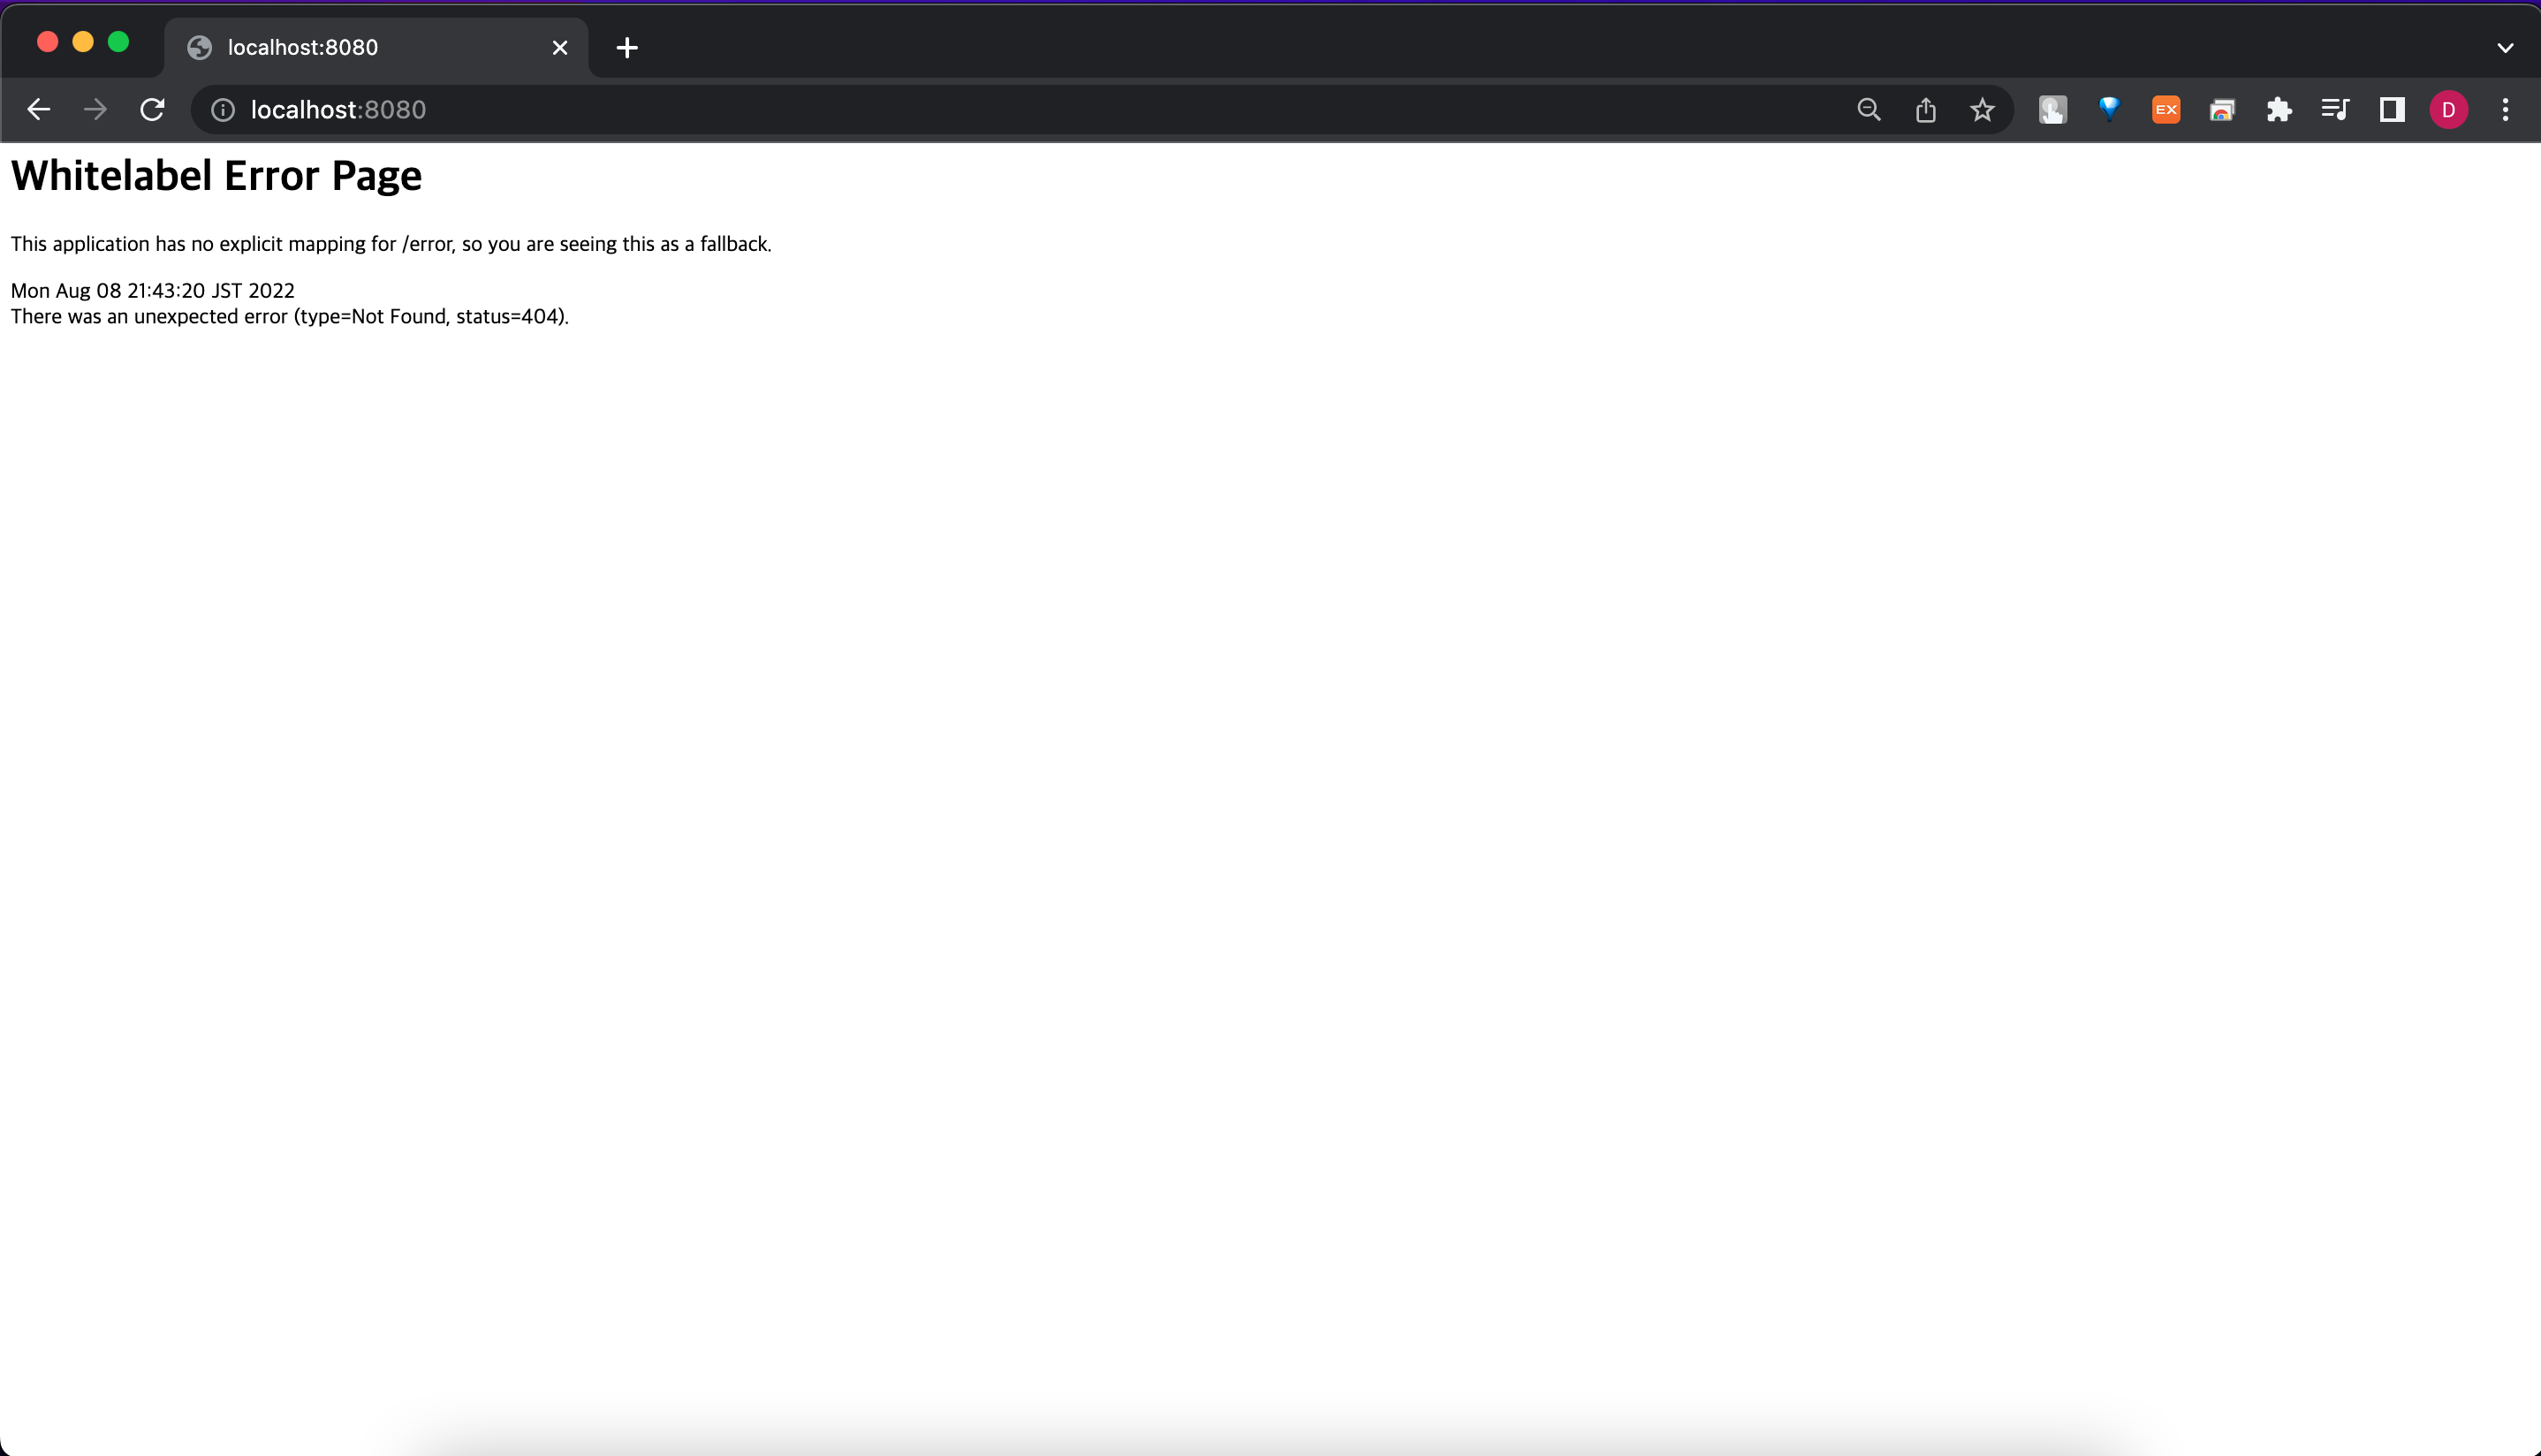This screenshot has height=1456, width=2541.
Task: Open the zoom level magnifier icon
Action: (x=1868, y=110)
